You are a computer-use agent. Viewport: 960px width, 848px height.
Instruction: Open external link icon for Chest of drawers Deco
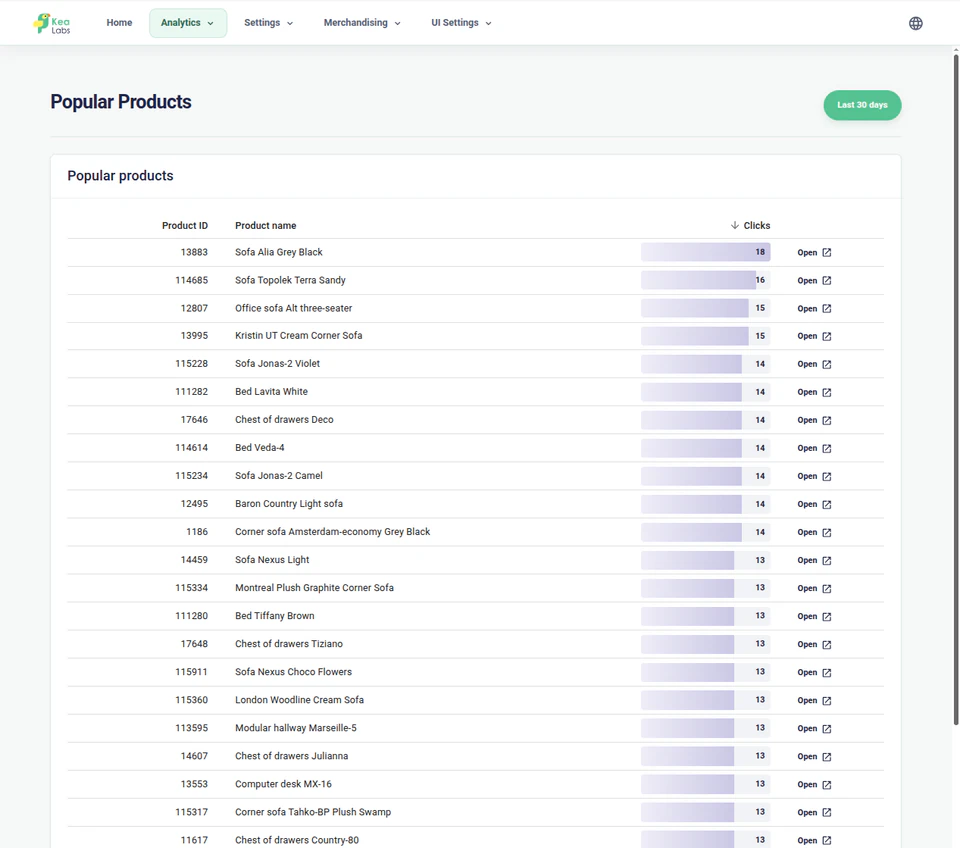827,421
